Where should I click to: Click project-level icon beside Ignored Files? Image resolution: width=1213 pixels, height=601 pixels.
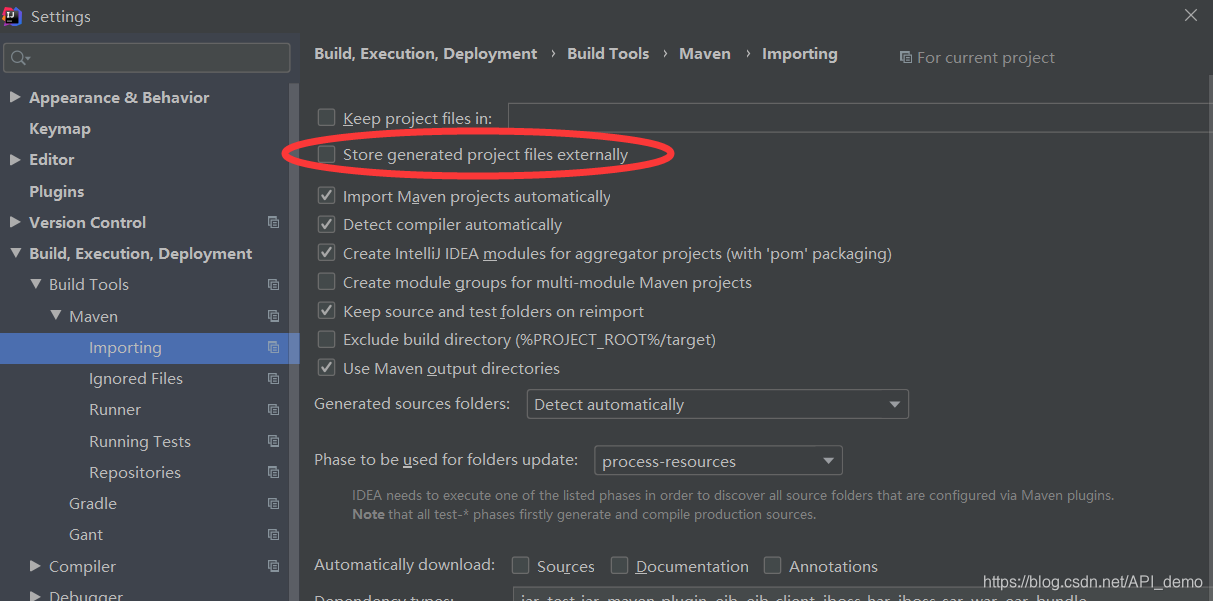pos(273,379)
